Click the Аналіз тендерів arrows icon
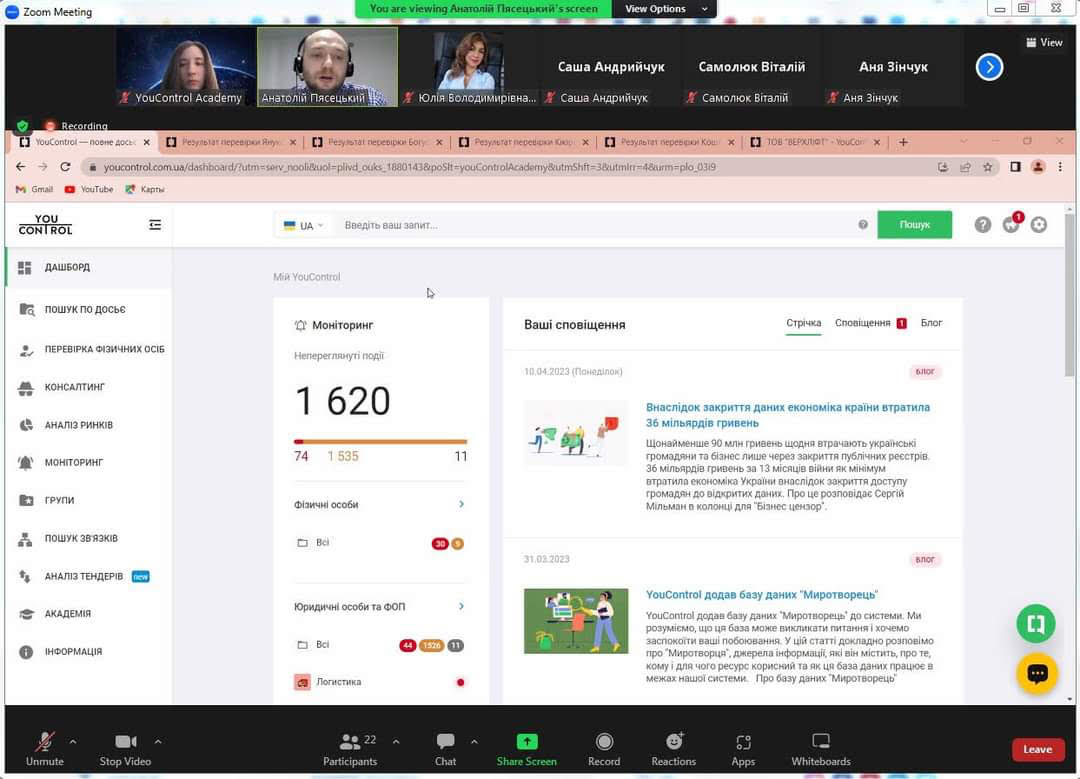 point(25,577)
